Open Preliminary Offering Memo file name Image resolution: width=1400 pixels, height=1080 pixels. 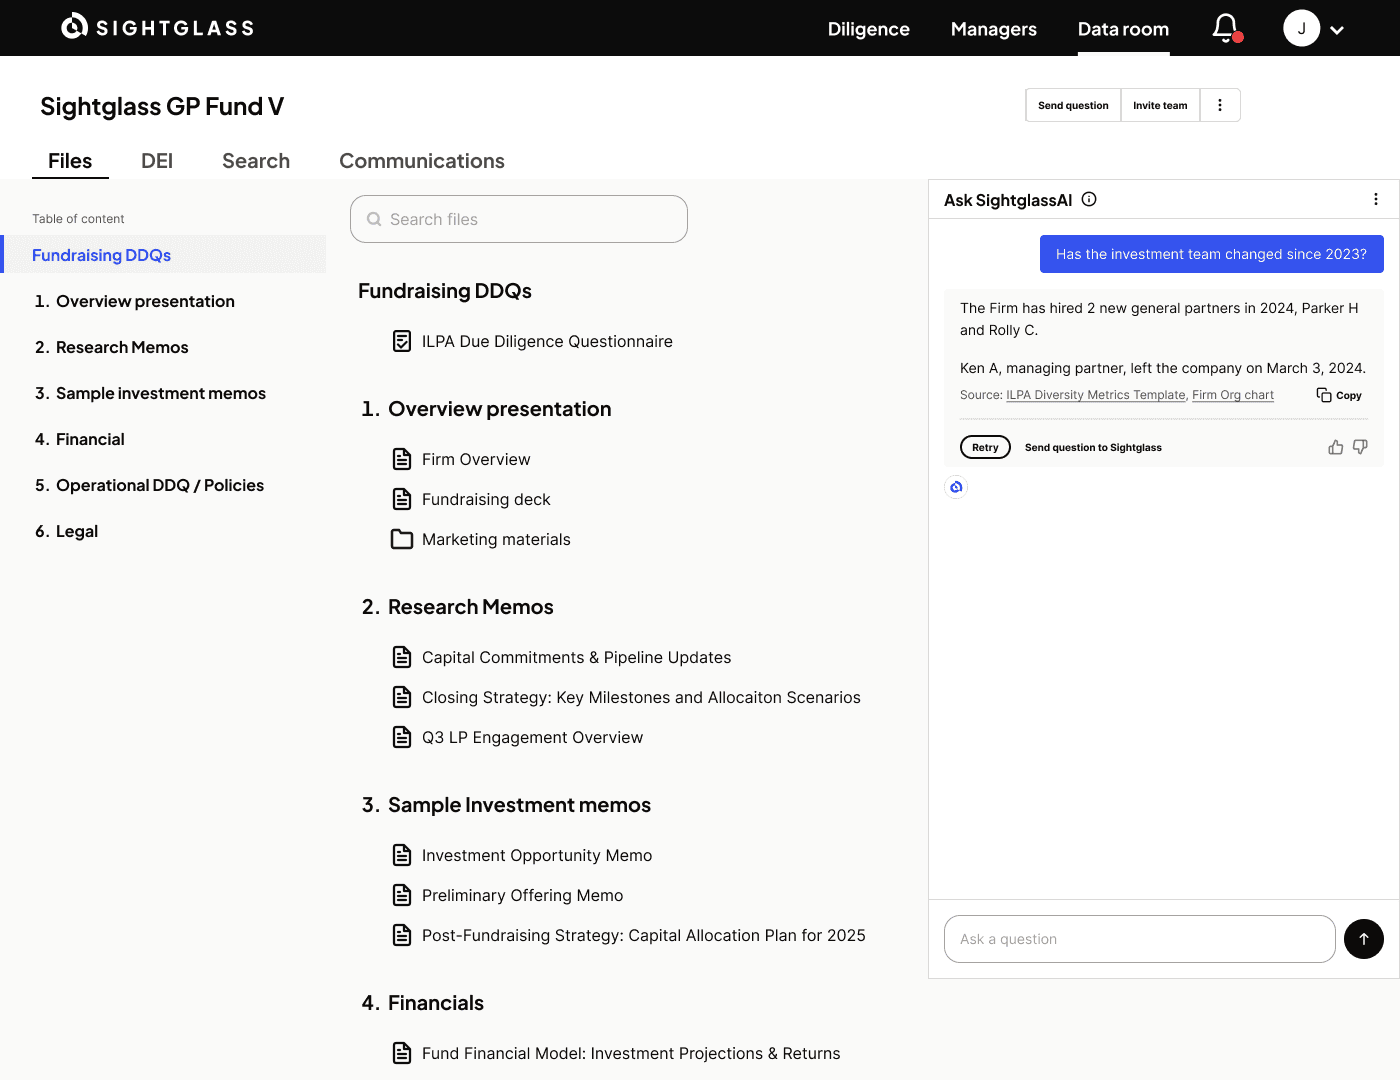(522, 895)
